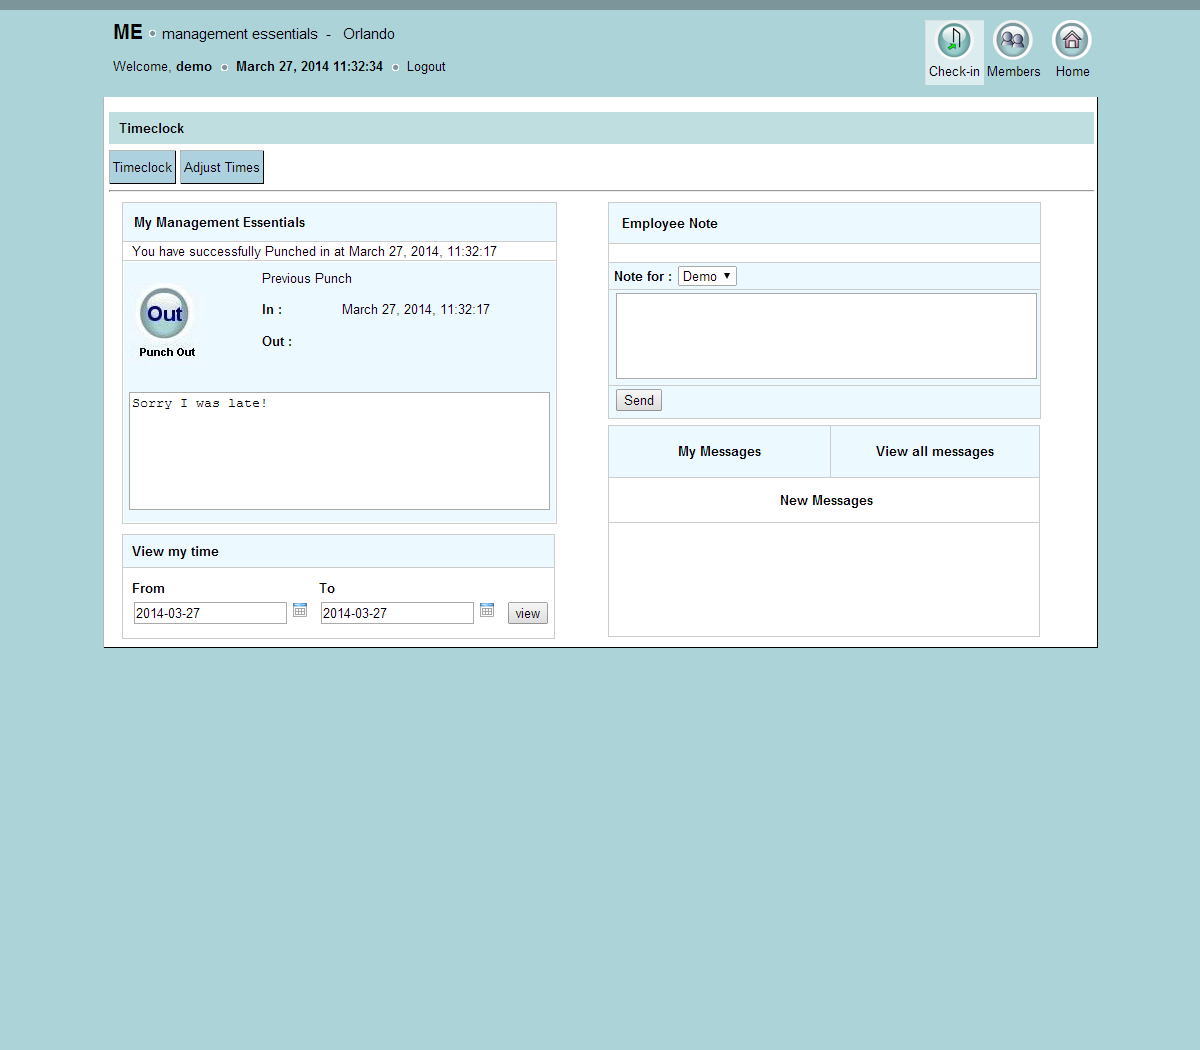Select the My Messages tab

[x=719, y=452]
